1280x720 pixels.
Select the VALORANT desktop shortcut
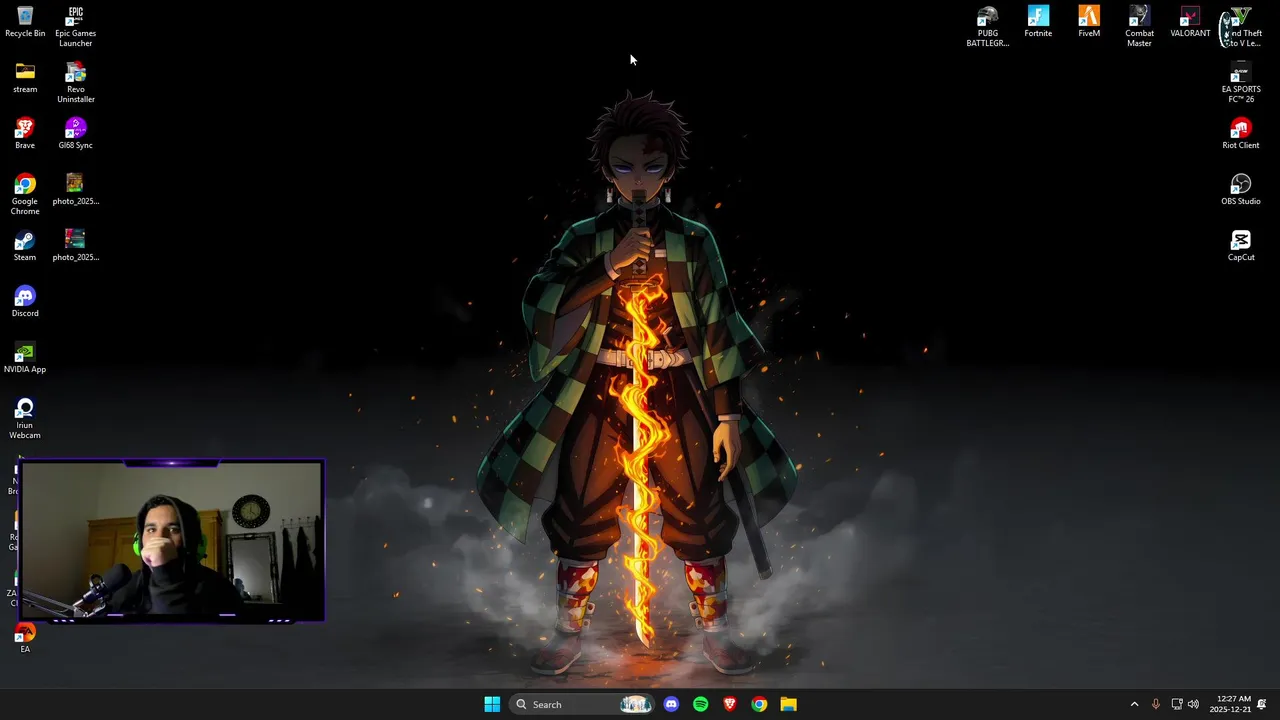coord(1190,22)
